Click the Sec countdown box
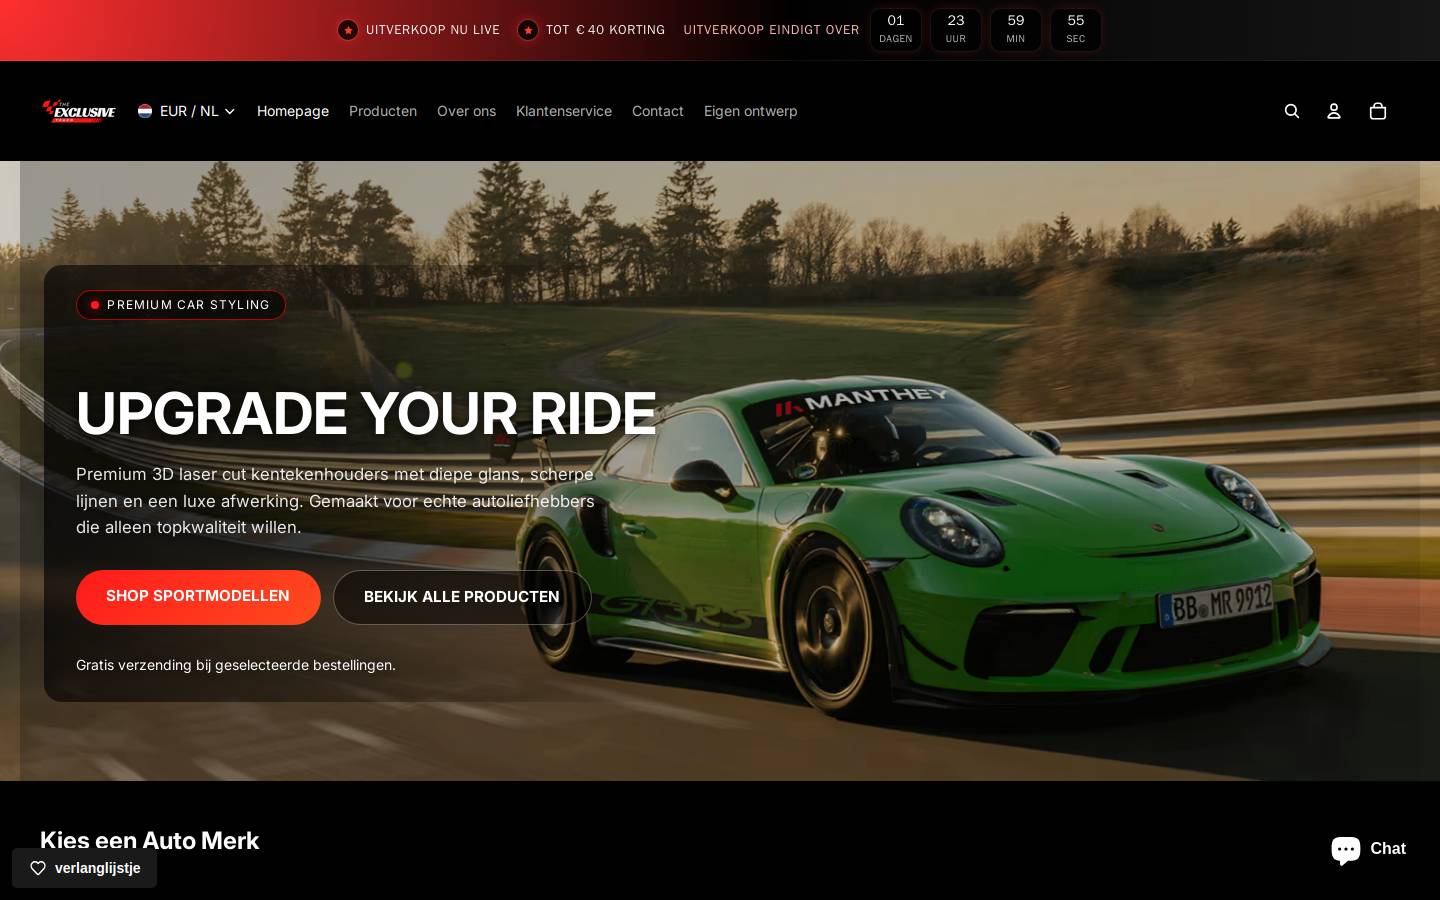Screen dimensions: 1440x900 (x=1076, y=30)
